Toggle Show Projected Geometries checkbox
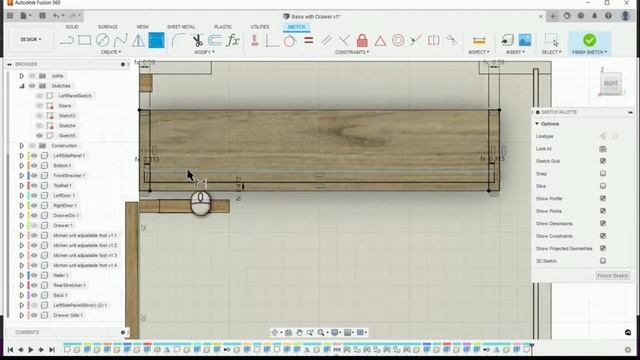The height and width of the screenshot is (360, 640). click(603, 248)
